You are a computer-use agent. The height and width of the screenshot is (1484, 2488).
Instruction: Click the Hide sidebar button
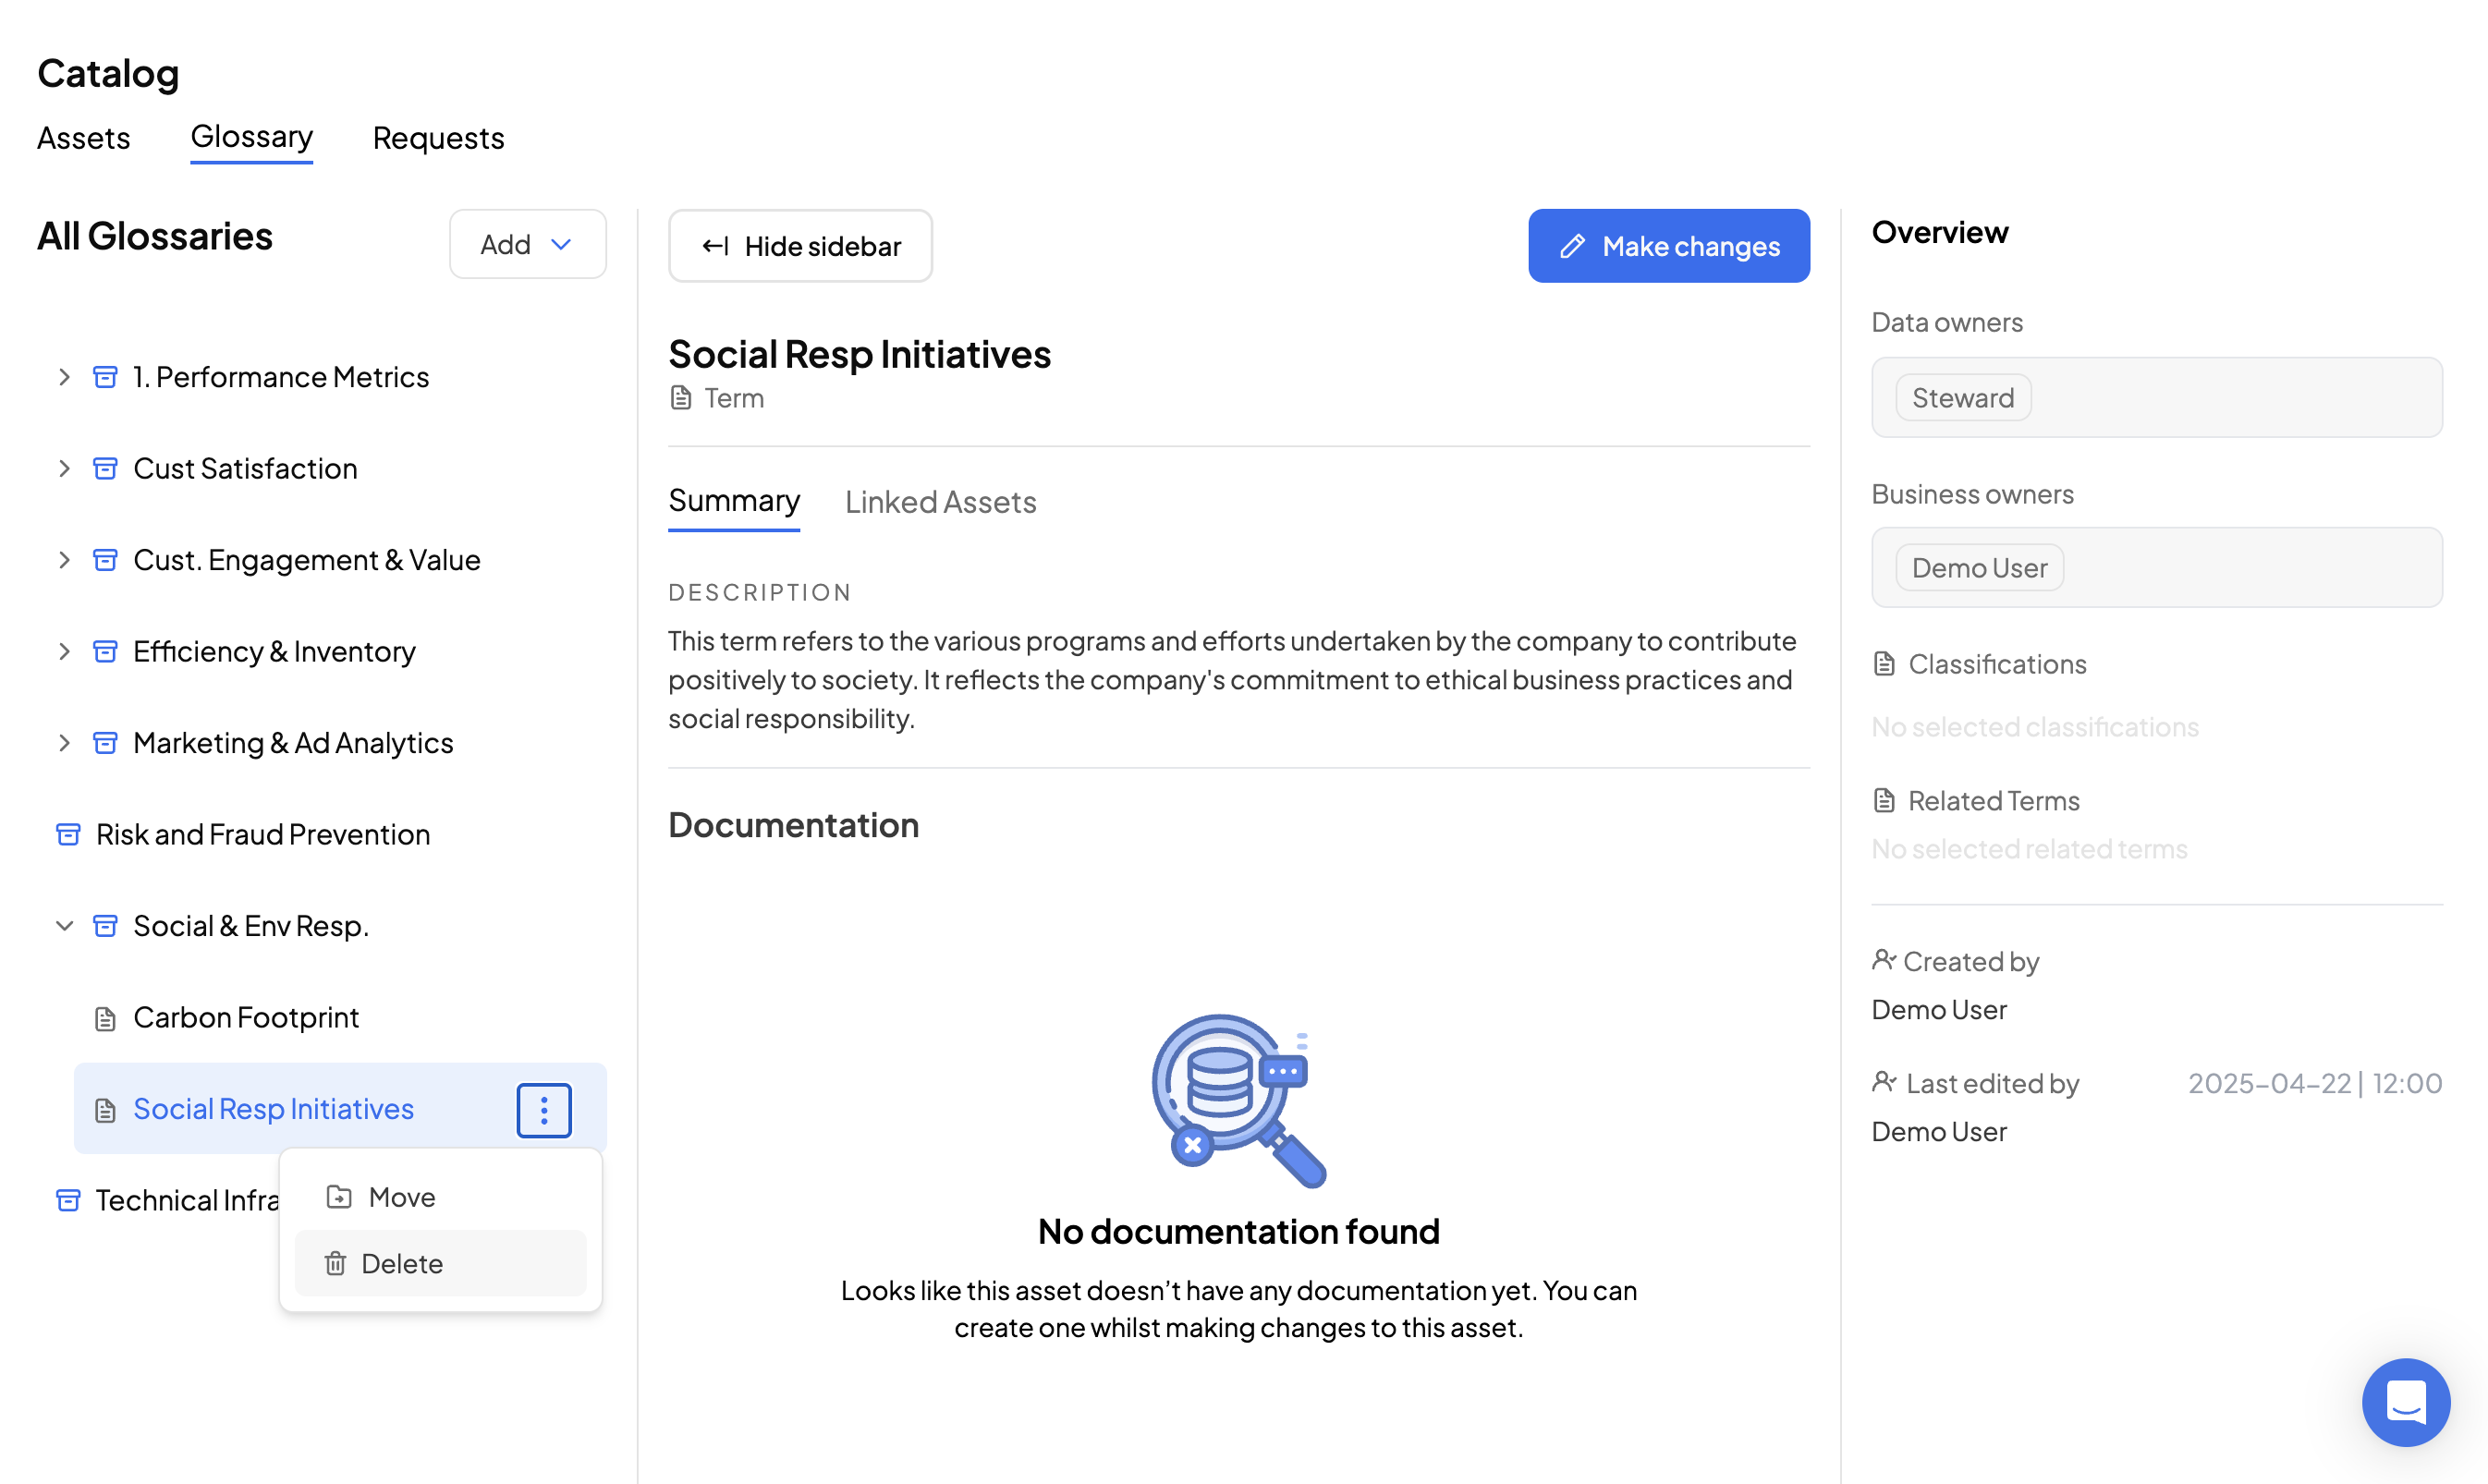pyautogui.click(x=800, y=246)
